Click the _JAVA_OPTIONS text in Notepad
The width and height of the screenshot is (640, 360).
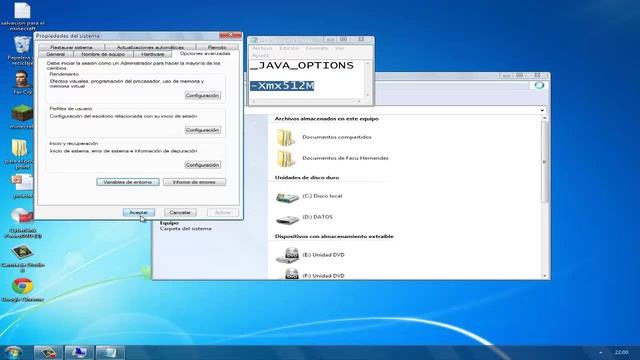click(x=302, y=65)
